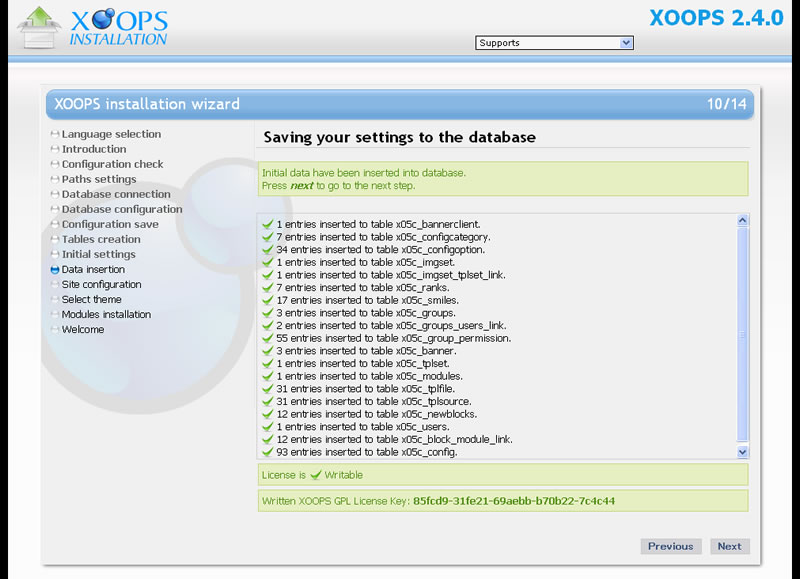Click active blue bullet beside Data insertion
The width and height of the screenshot is (800, 579).
pos(55,269)
